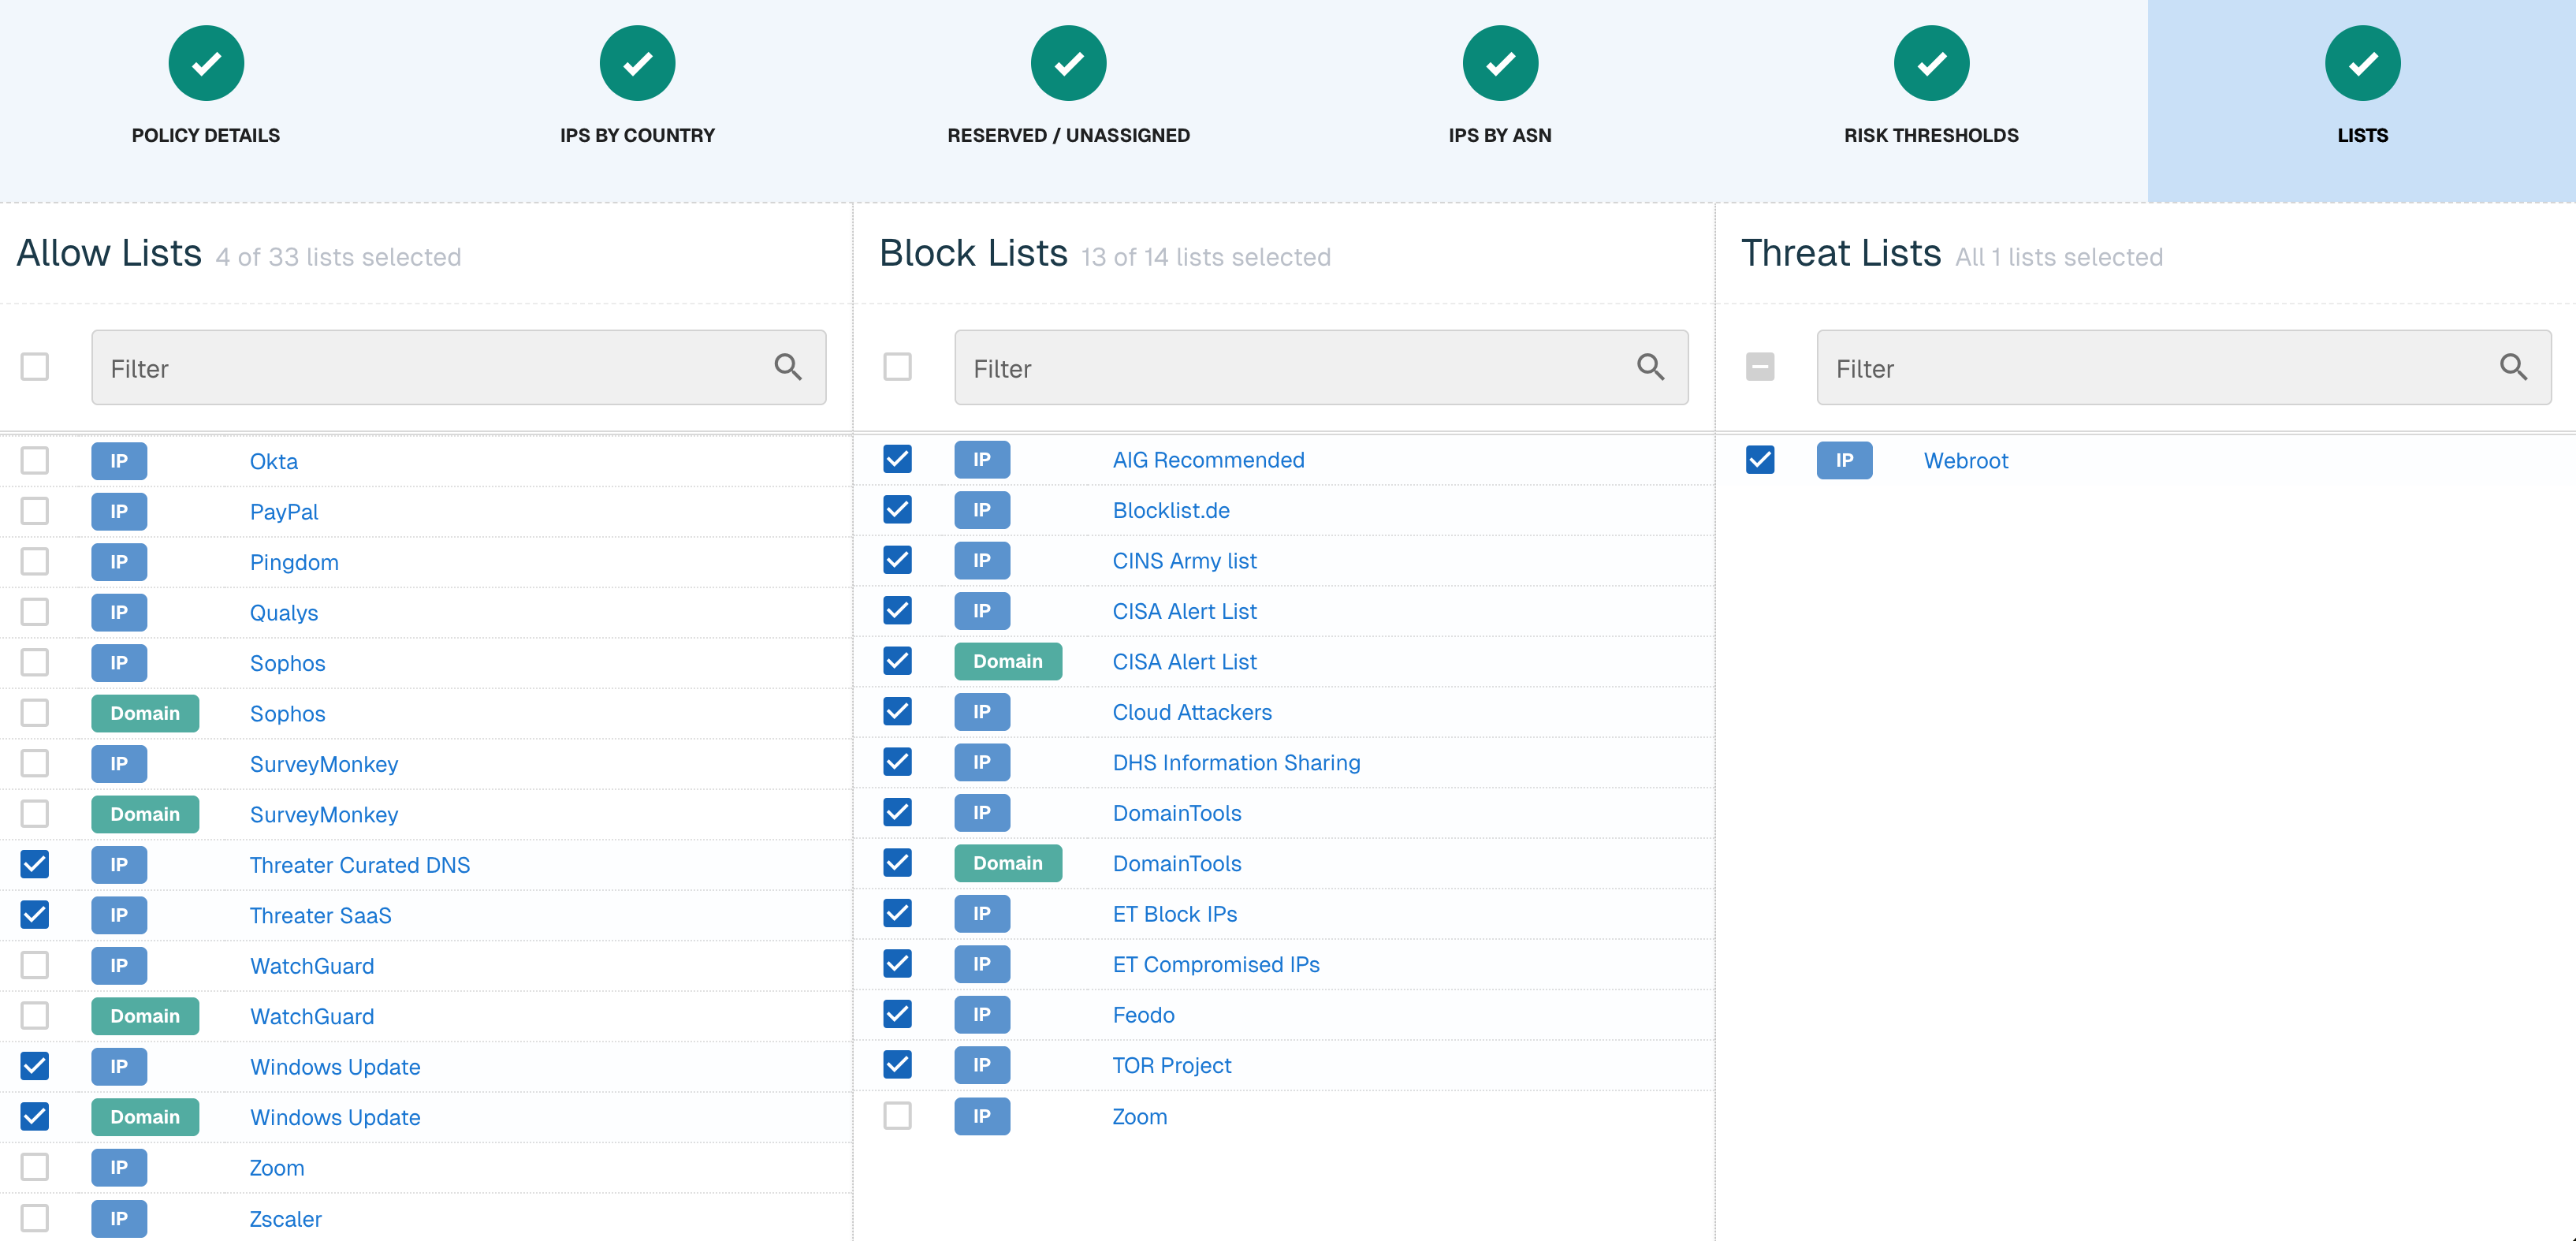Open the Risk Thresholds step
The height and width of the screenshot is (1241, 2576).
coord(1931,135)
